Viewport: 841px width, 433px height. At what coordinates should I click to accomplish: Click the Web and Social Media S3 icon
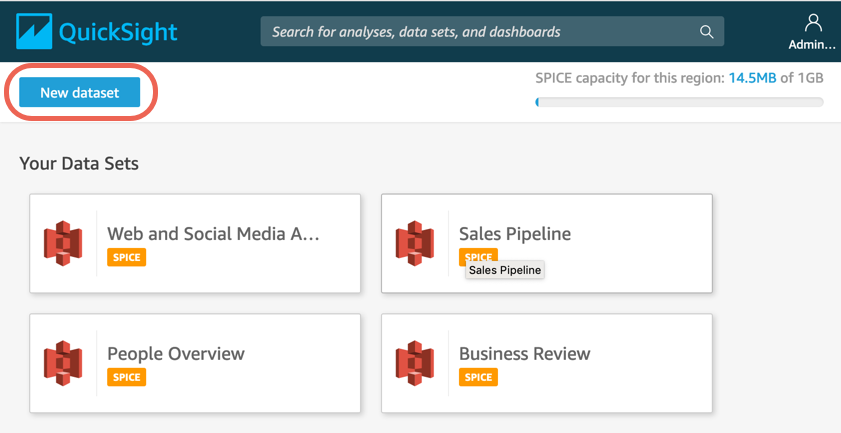pyautogui.click(x=62, y=244)
